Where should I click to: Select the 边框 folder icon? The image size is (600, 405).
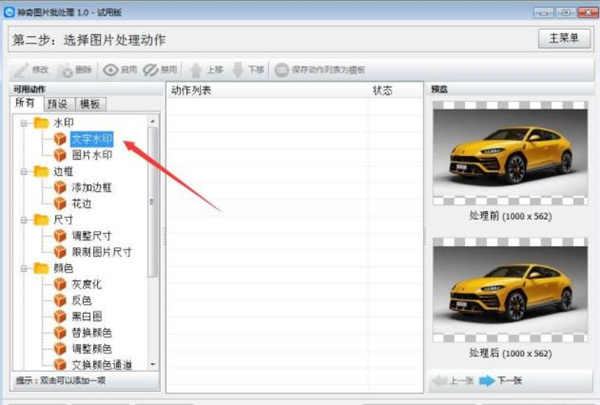tap(41, 171)
